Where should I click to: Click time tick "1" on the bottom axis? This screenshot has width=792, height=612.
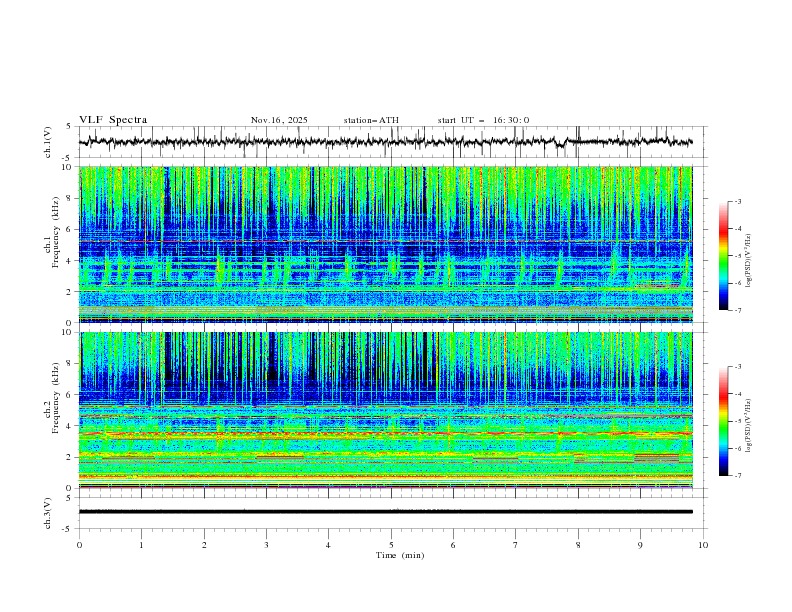(141, 545)
